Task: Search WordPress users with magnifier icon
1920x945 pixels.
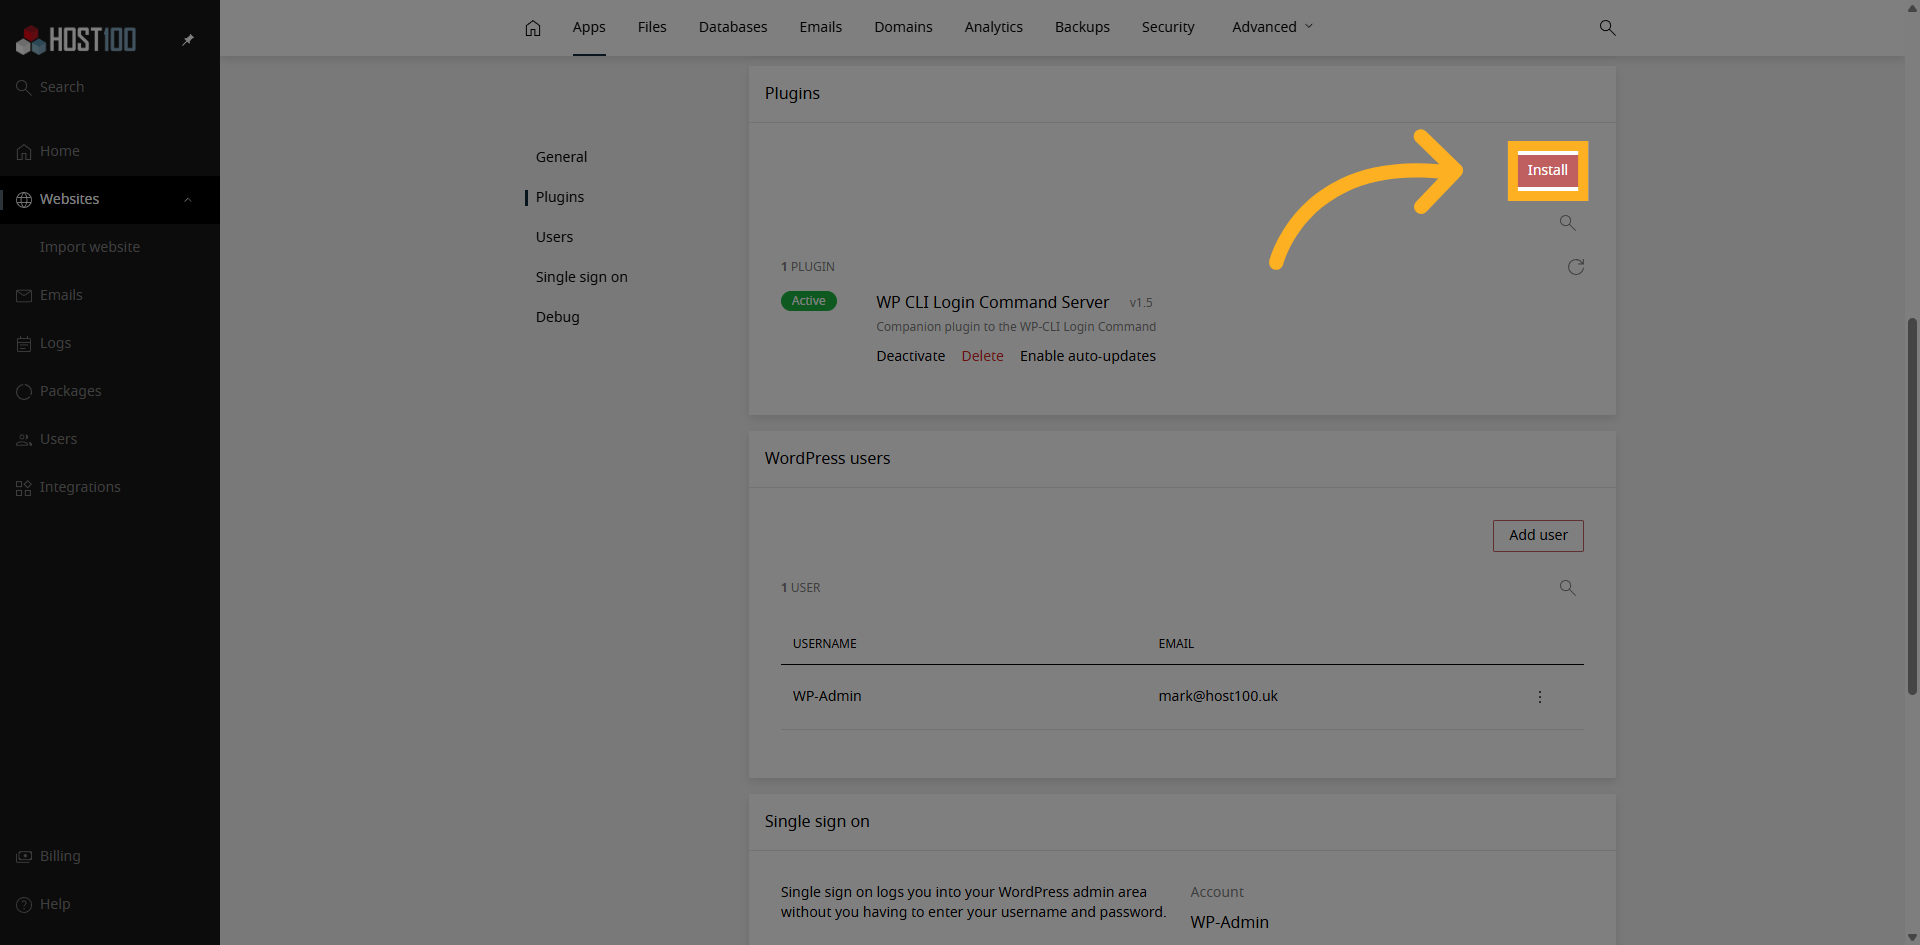Action: [x=1567, y=588]
